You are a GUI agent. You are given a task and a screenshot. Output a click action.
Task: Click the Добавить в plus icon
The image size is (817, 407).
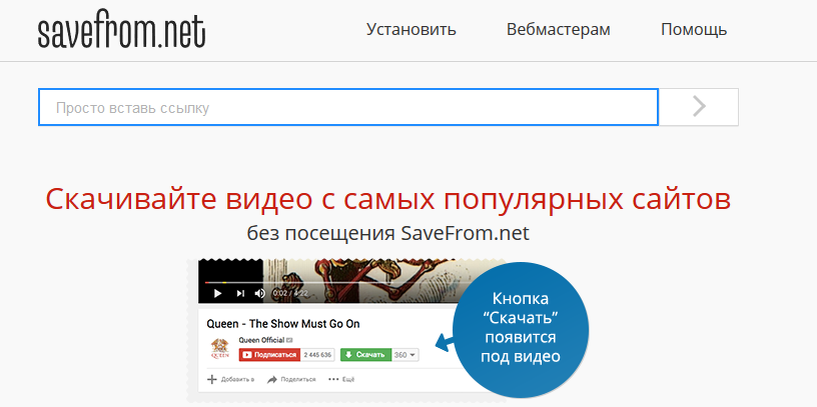pyautogui.click(x=212, y=379)
